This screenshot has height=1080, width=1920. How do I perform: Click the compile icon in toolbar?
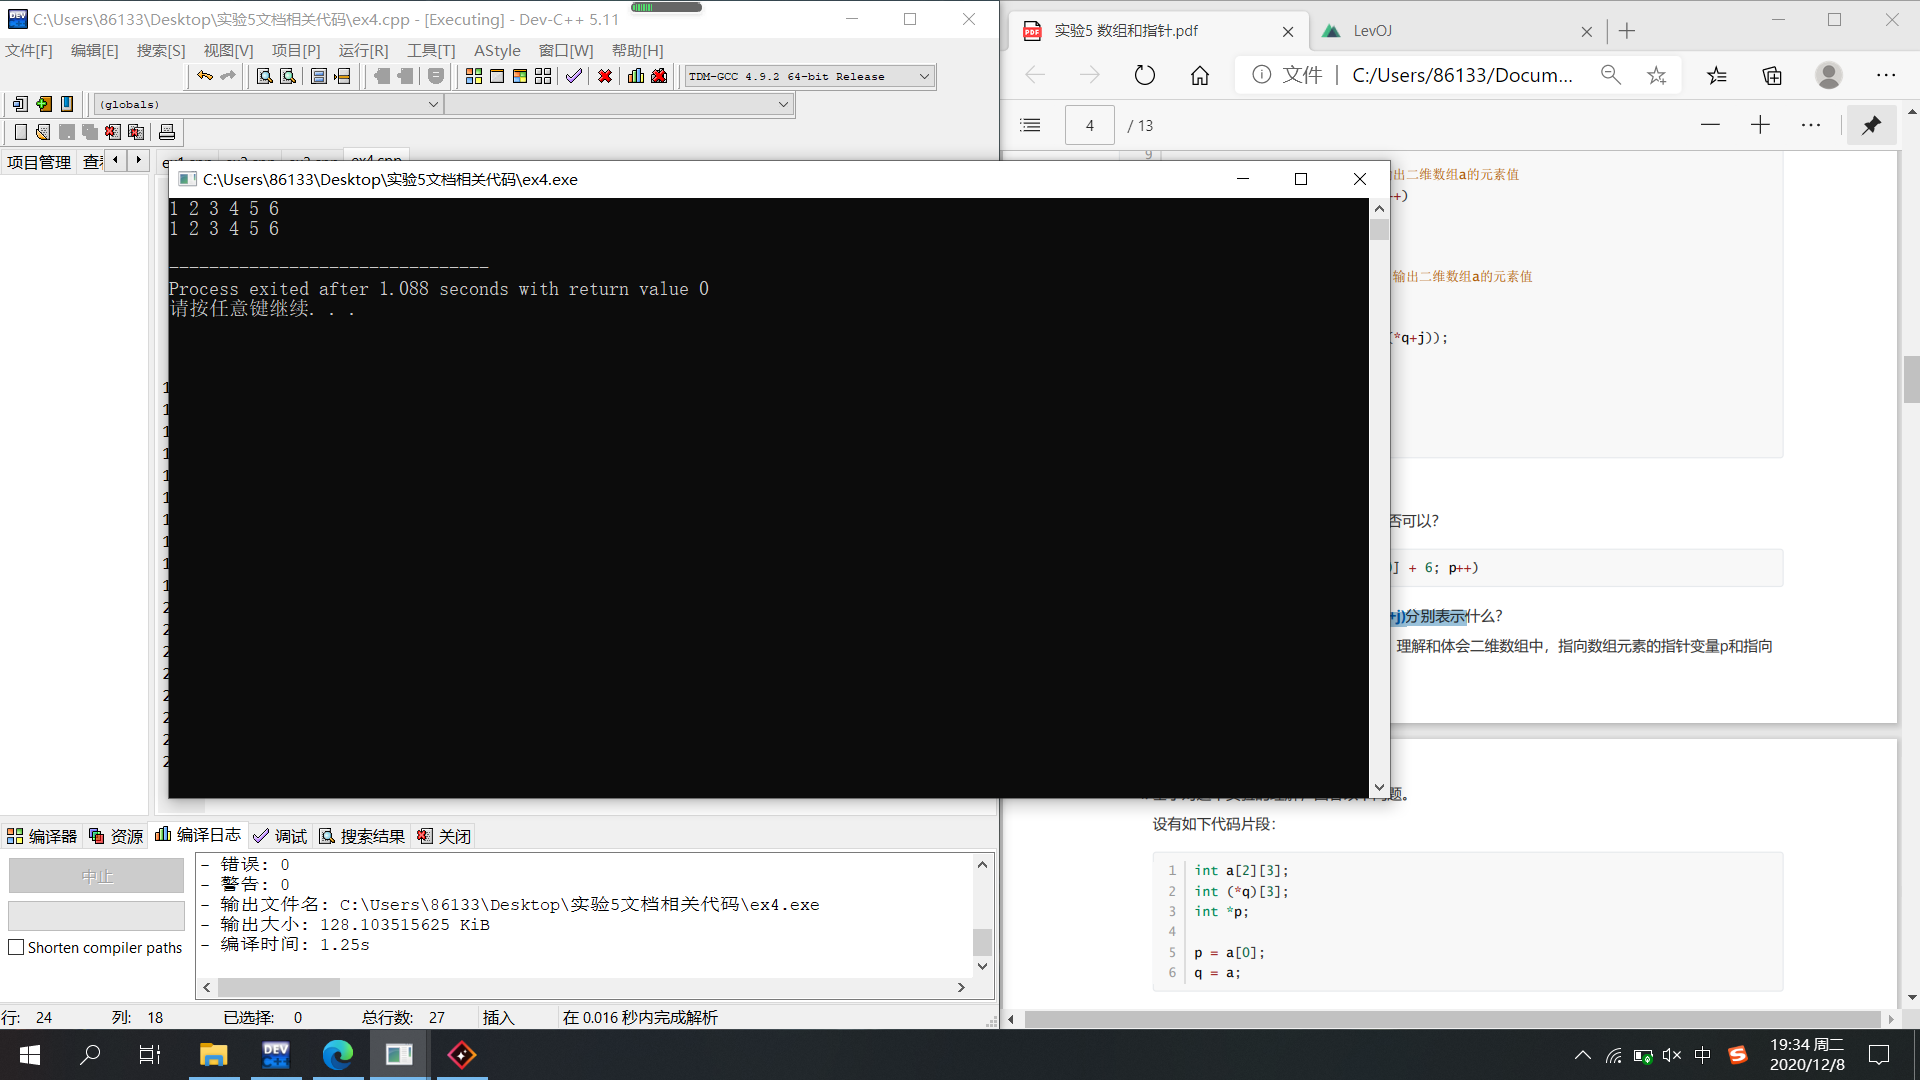(474, 76)
